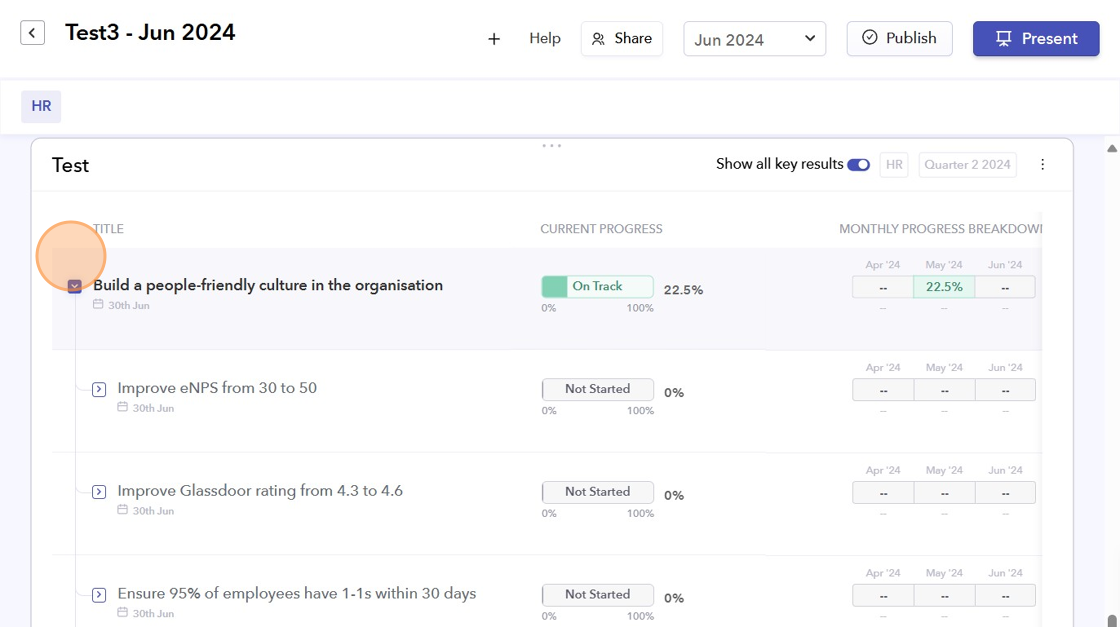Click the On Track progress bar
The height and width of the screenshot is (627, 1120).
(597, 287)
